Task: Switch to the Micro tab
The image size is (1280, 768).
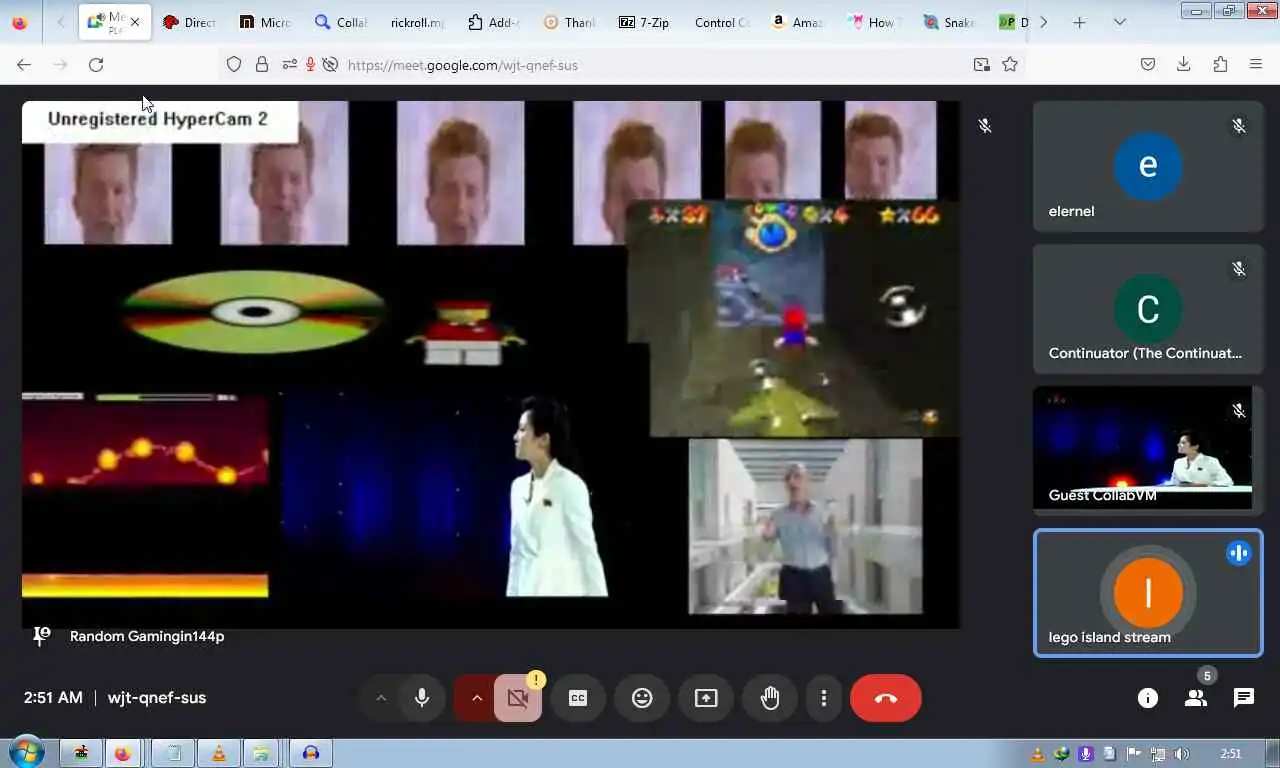Action: click(265, 22)
